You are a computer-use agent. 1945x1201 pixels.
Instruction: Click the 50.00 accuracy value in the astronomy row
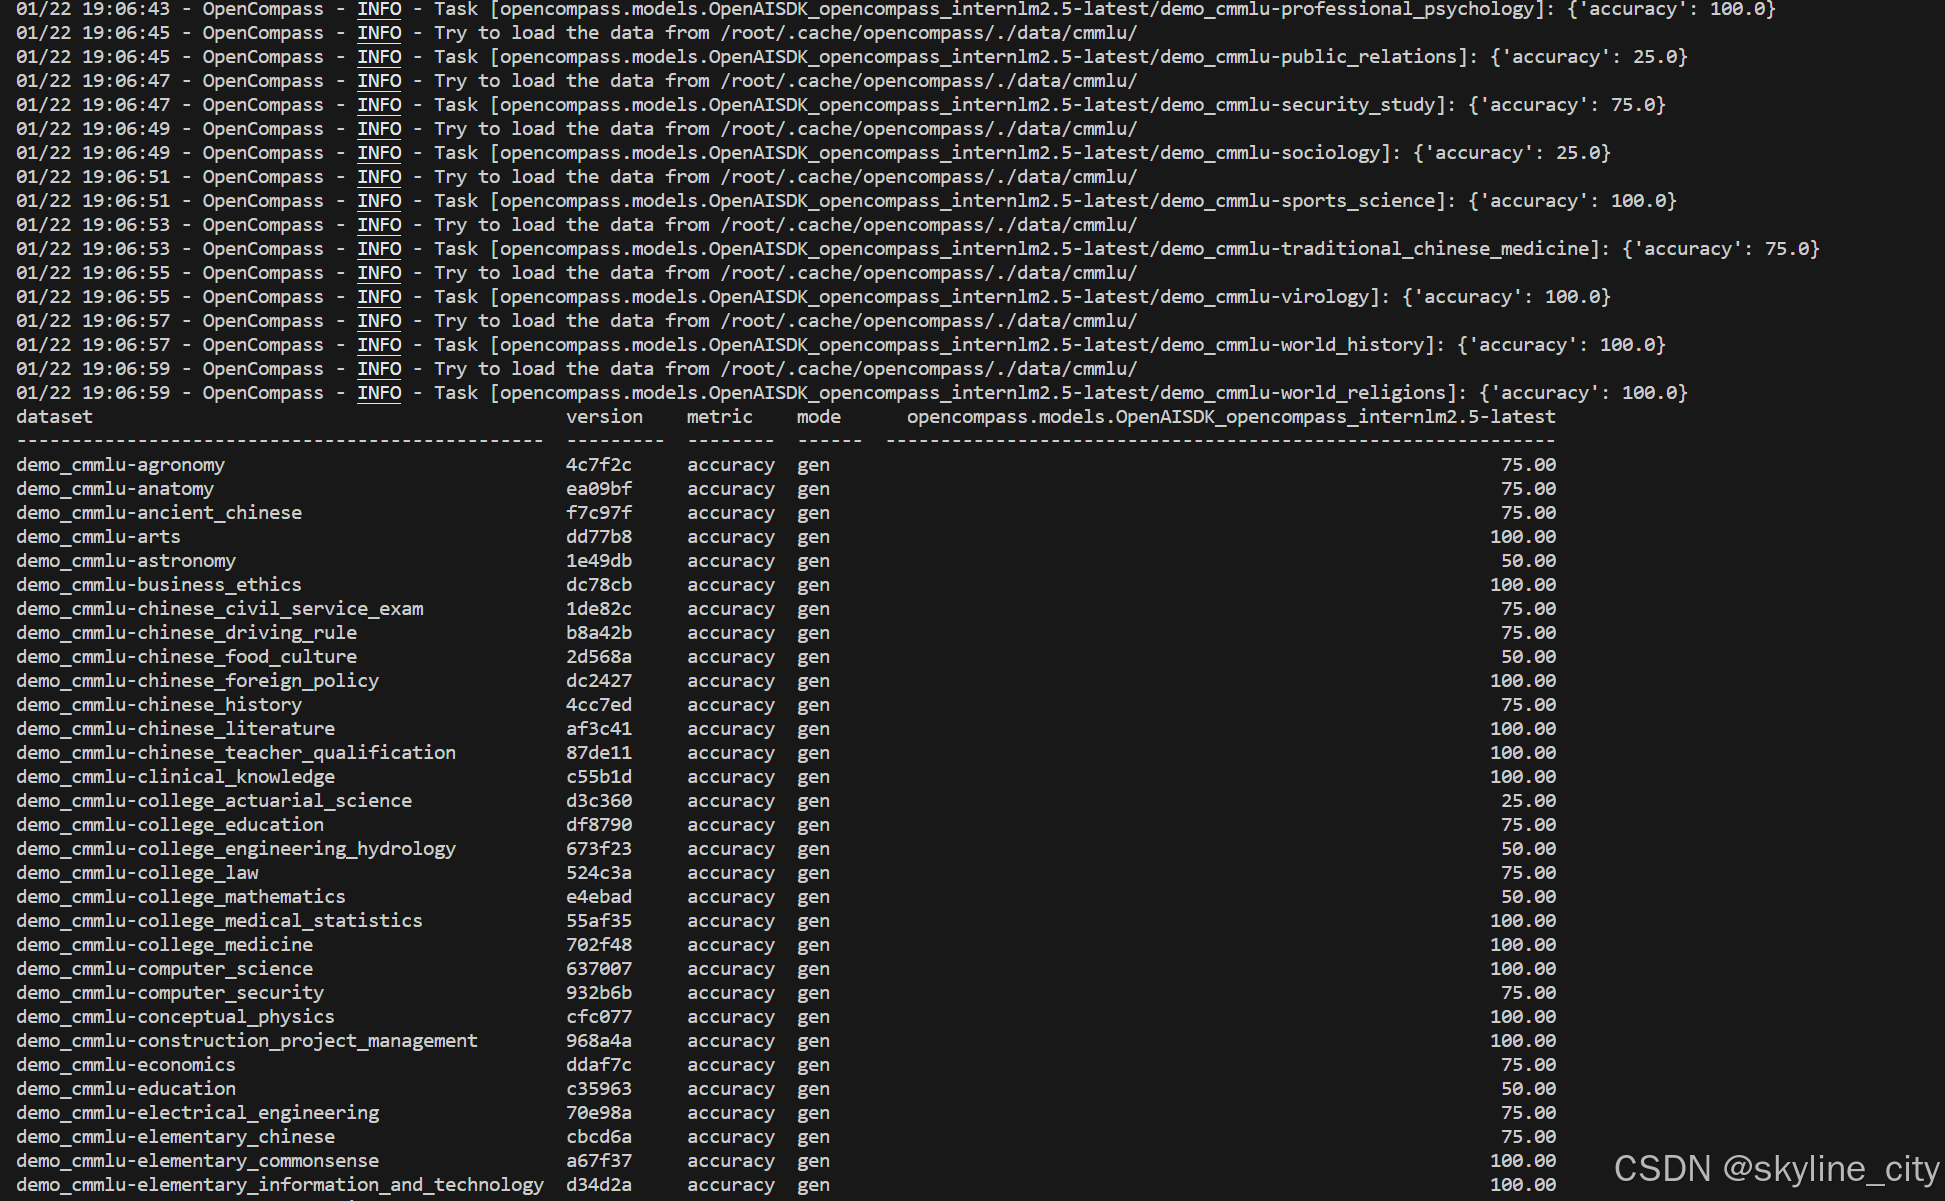[1527, 561]
